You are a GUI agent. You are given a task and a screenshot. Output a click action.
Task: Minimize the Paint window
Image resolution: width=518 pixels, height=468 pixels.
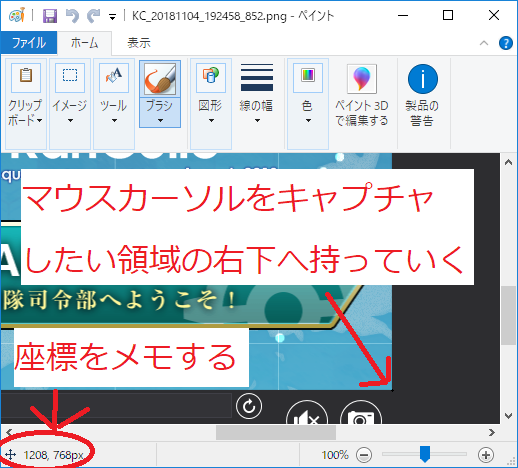pos(403,15)
